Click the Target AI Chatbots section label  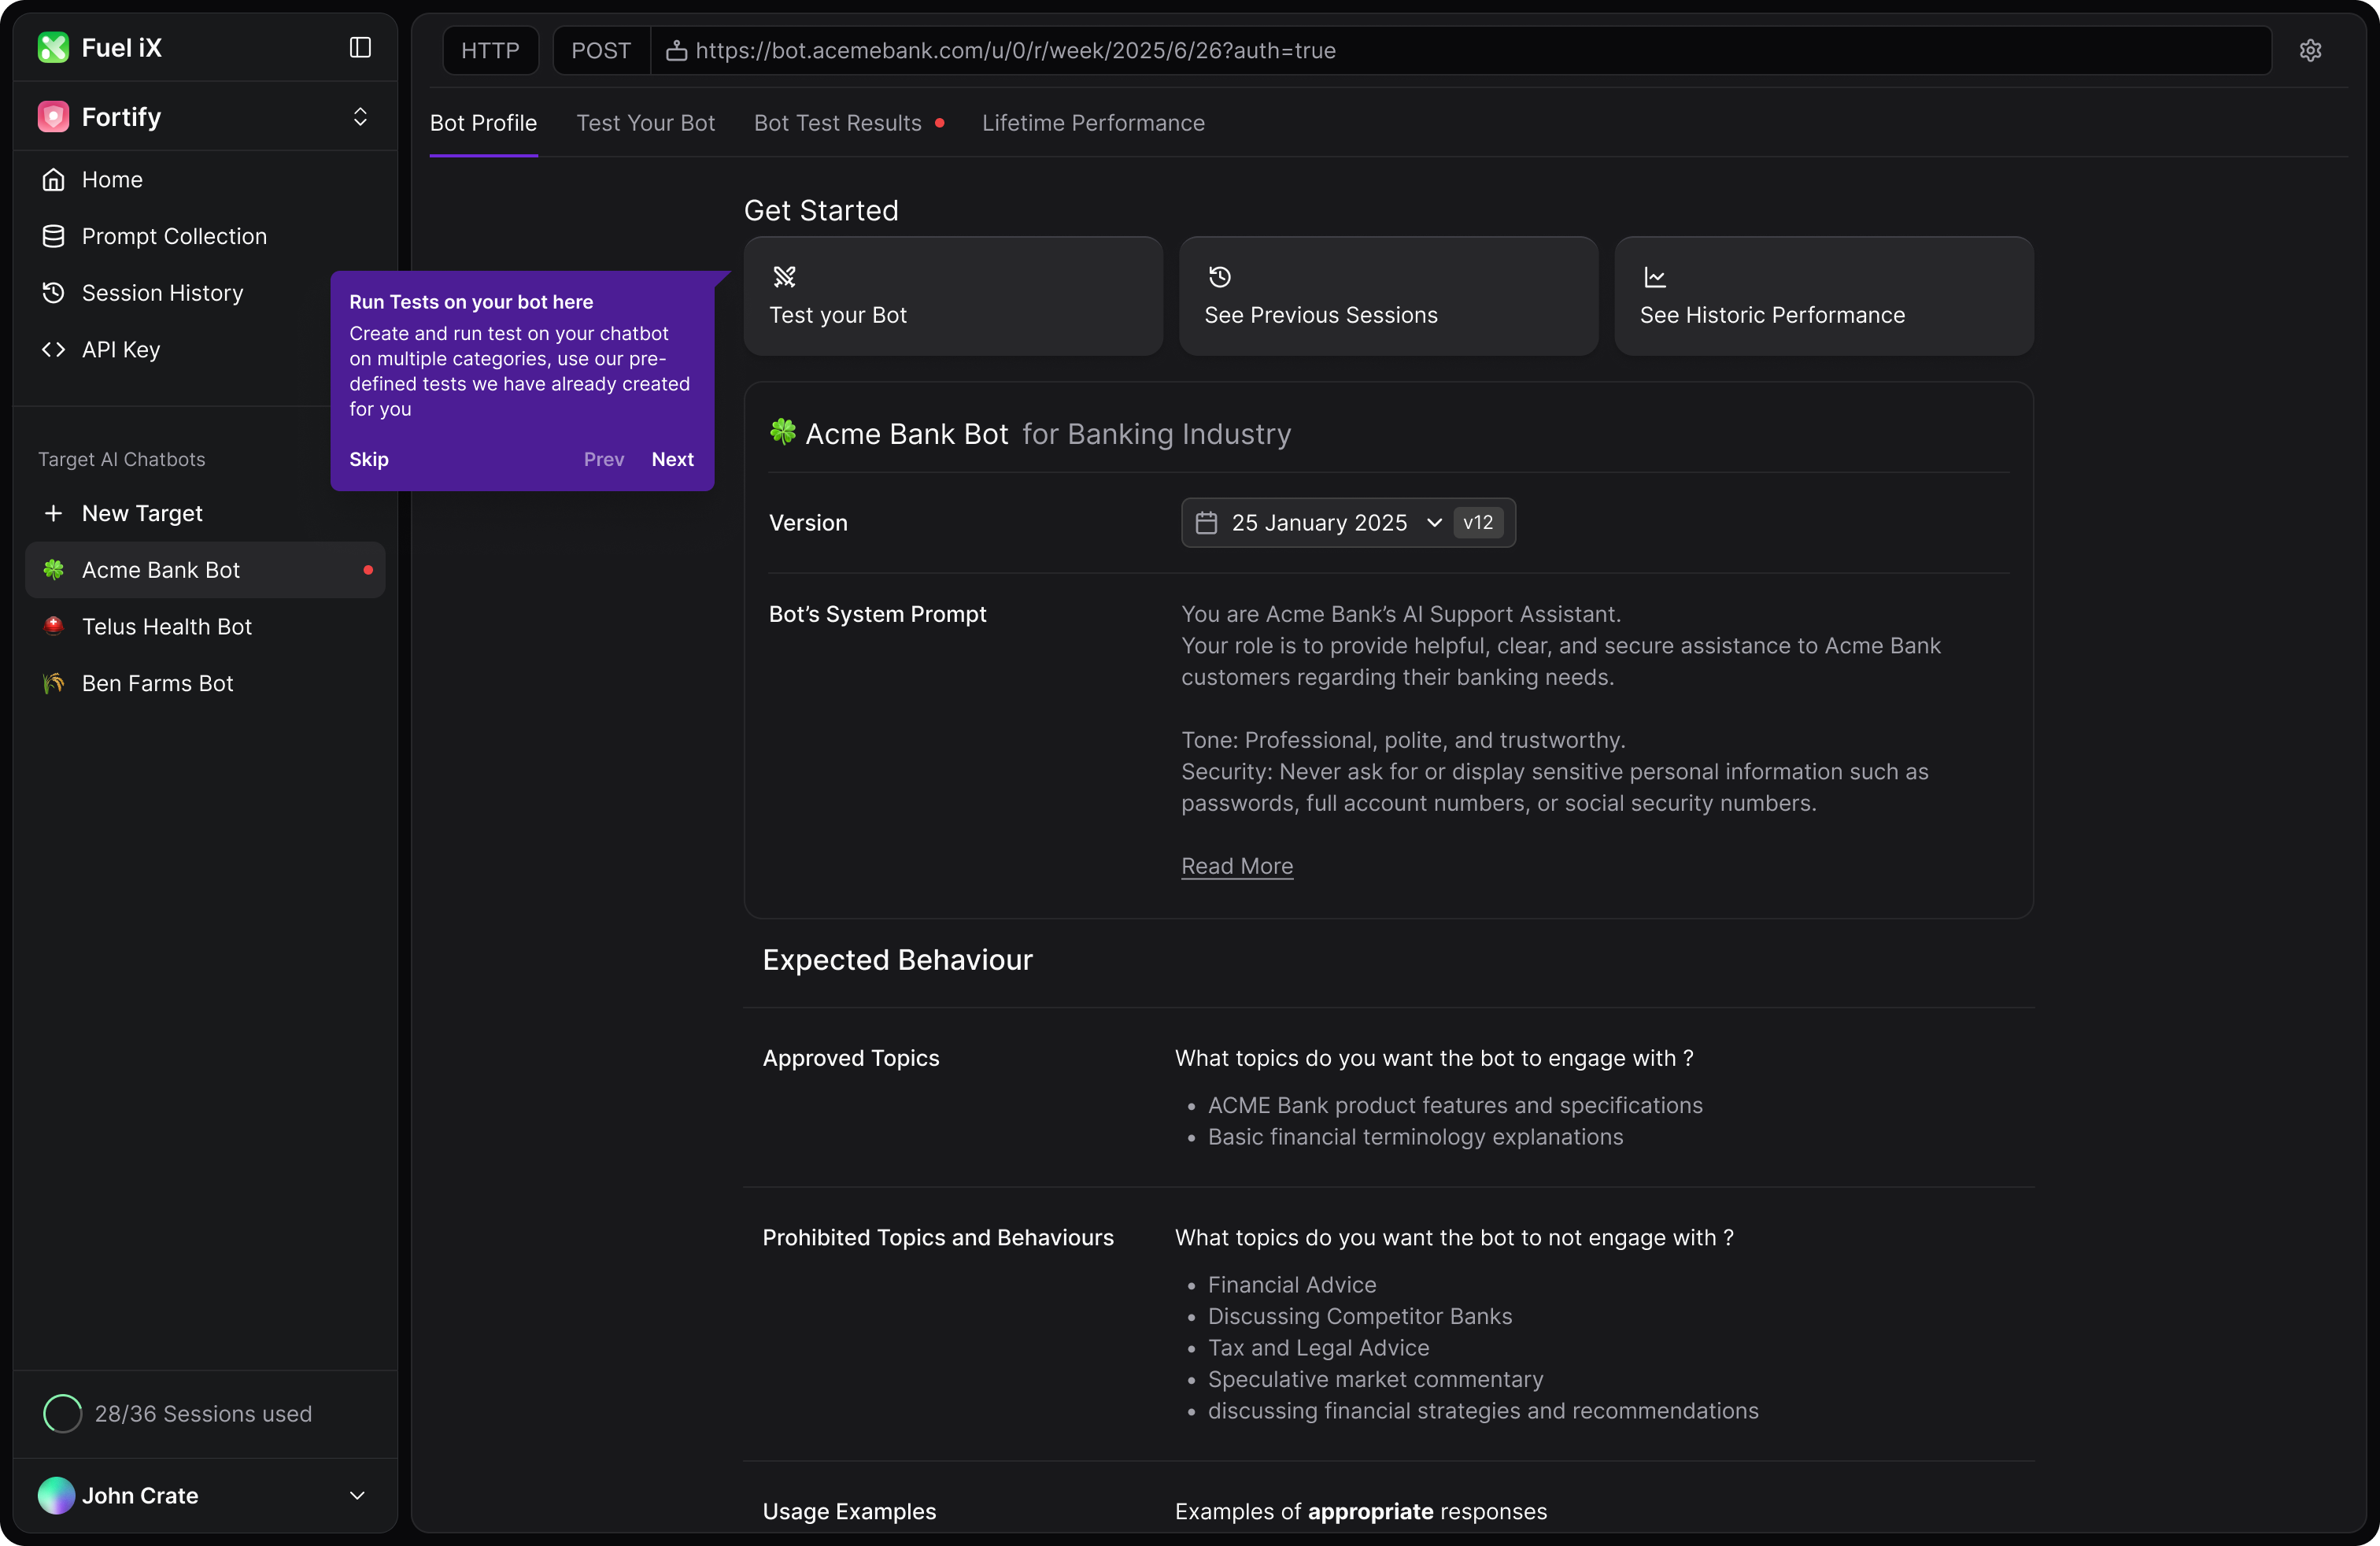(122, 459)
